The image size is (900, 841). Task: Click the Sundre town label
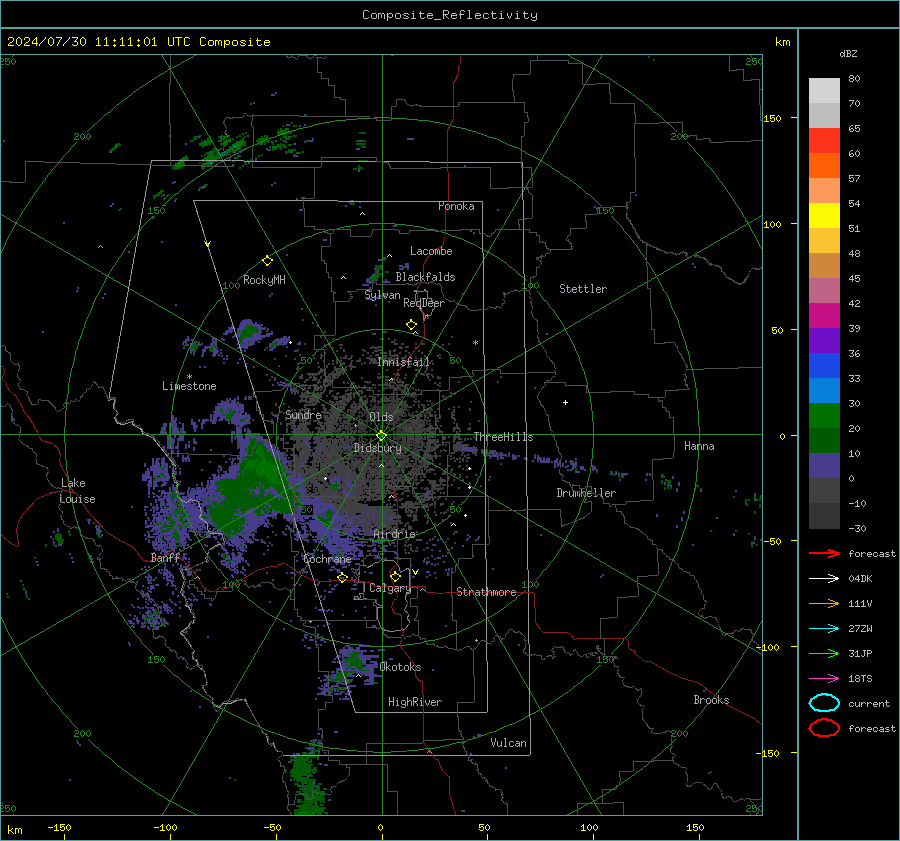click(303, 415)
